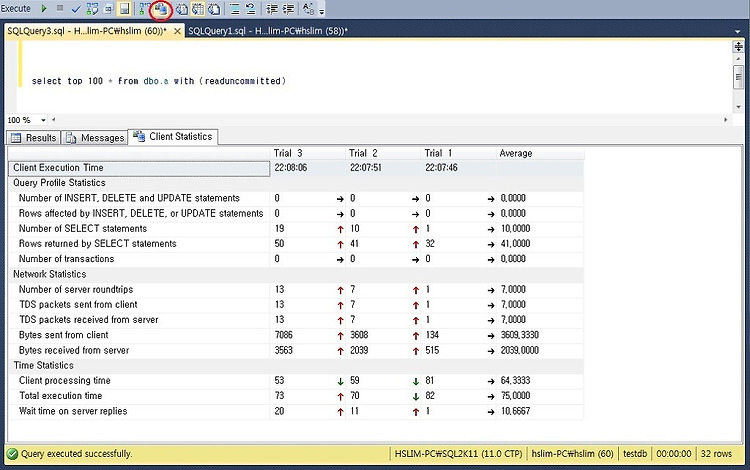Decrease the line indent

[x=272, y=9]
